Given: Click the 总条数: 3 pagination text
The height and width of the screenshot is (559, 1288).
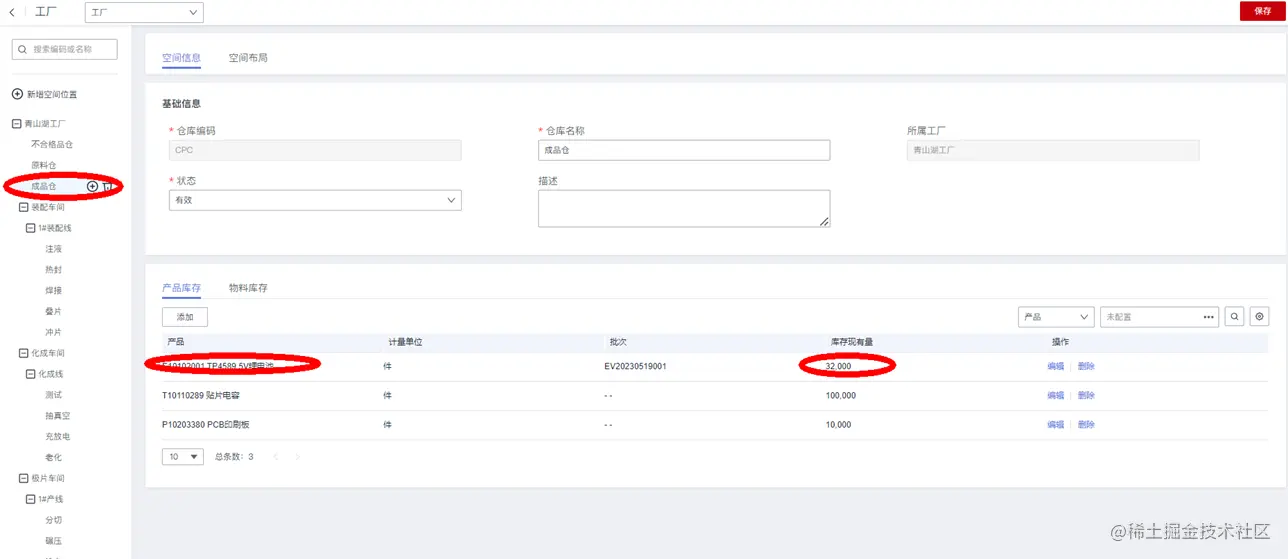Looking at the screenshot, I should (234, 456).
